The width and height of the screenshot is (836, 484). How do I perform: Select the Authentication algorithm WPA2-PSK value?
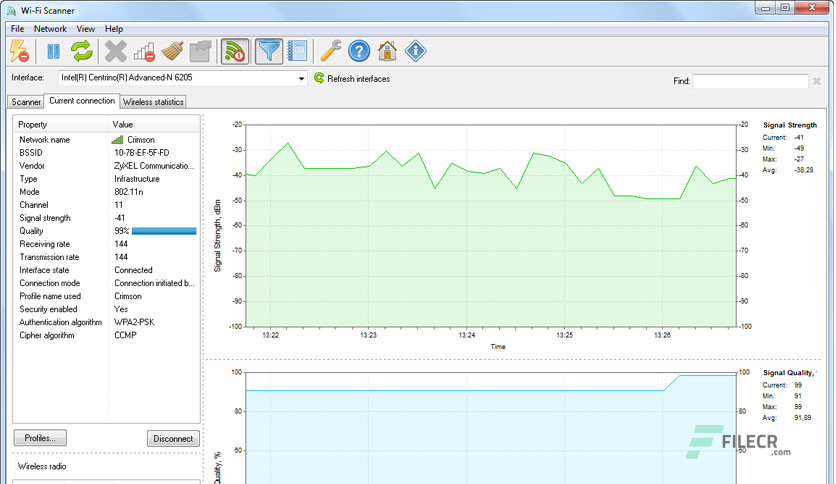(x=134, y=322)
